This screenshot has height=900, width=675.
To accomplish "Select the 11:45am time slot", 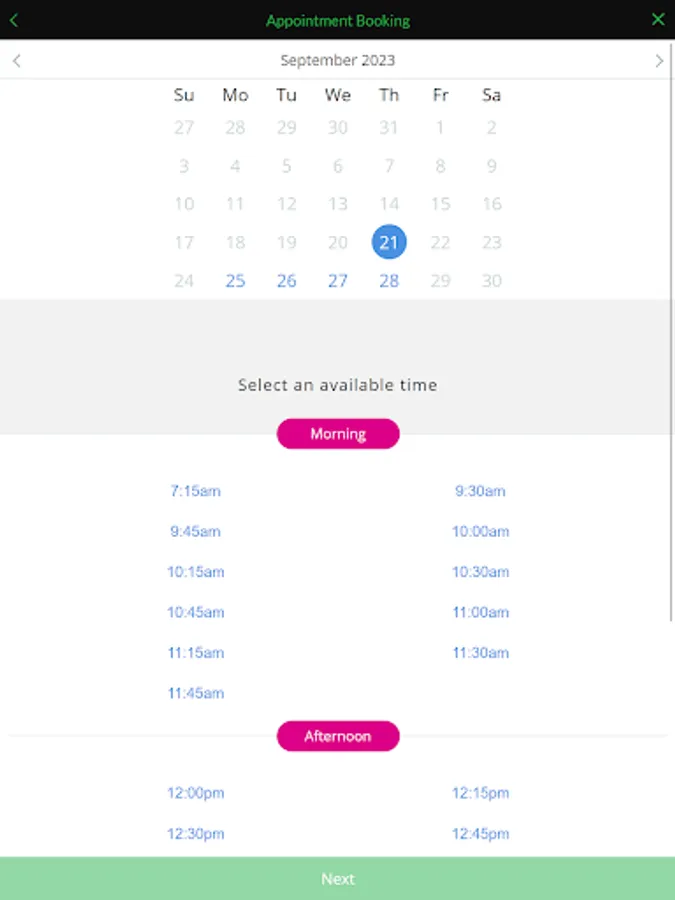I will click(x=195, y=693).
